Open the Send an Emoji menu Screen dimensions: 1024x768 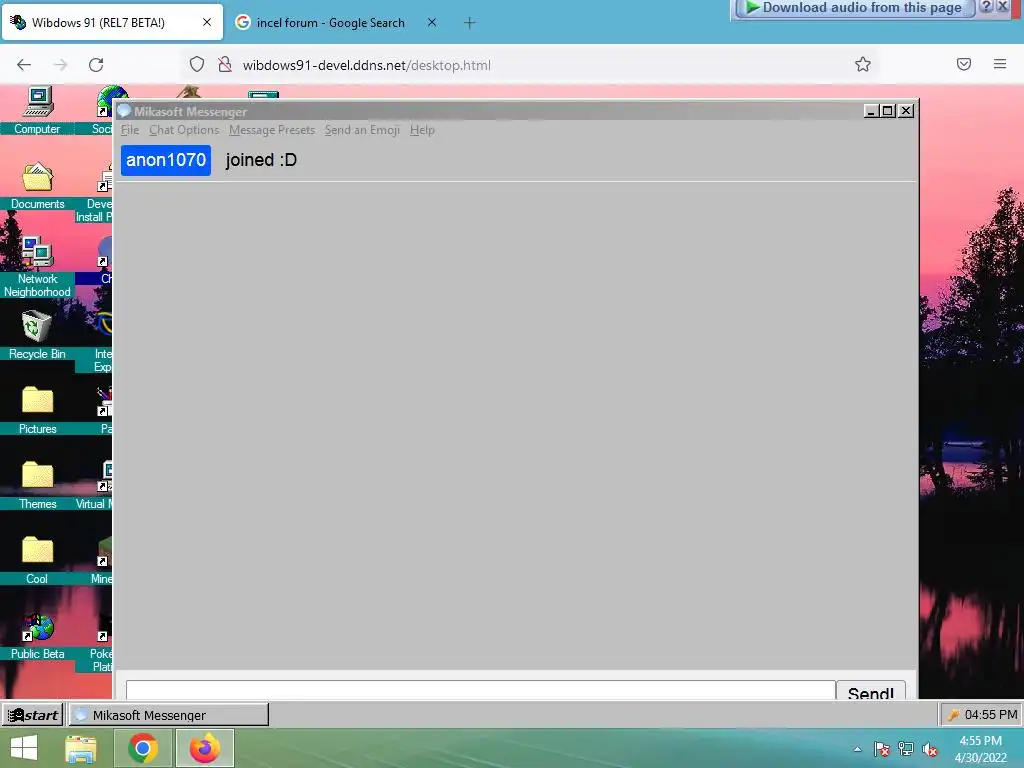(x=362, y=130)
